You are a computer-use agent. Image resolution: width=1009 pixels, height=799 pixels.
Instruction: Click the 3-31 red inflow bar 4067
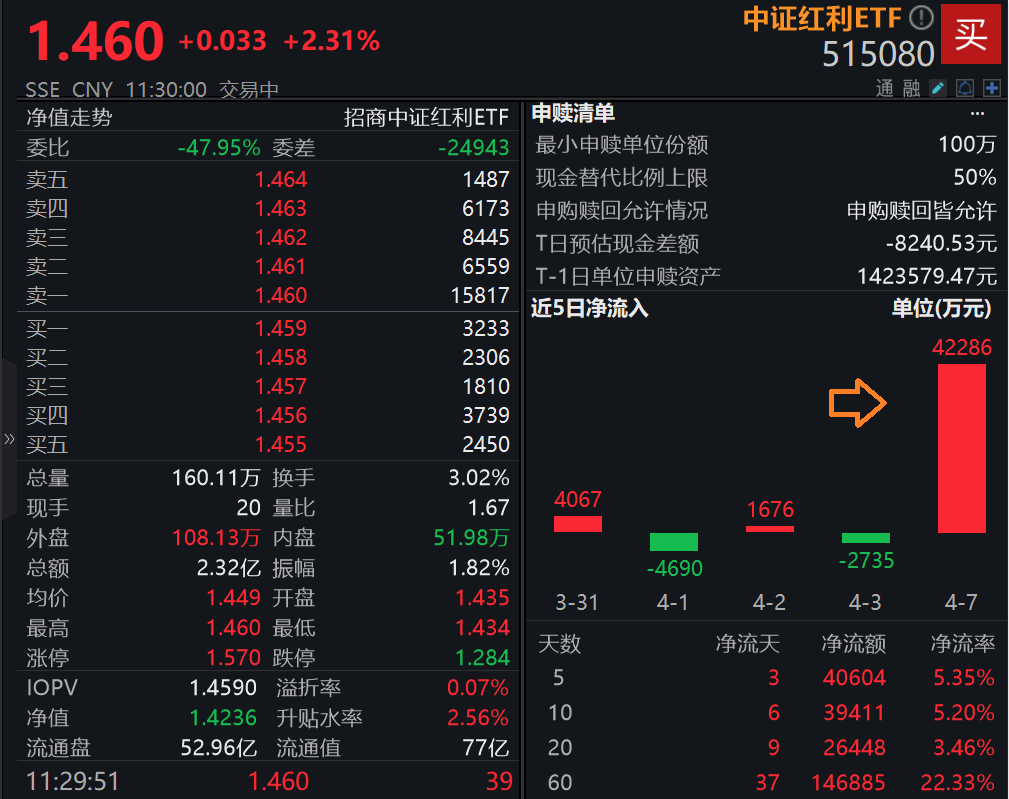(578, 524)
